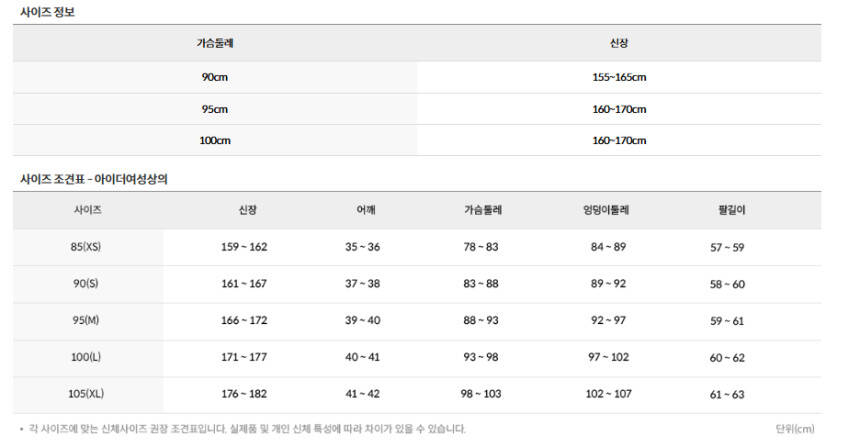Click the 155~165cm height cell

pyautogui.click(x=619, y=77)
